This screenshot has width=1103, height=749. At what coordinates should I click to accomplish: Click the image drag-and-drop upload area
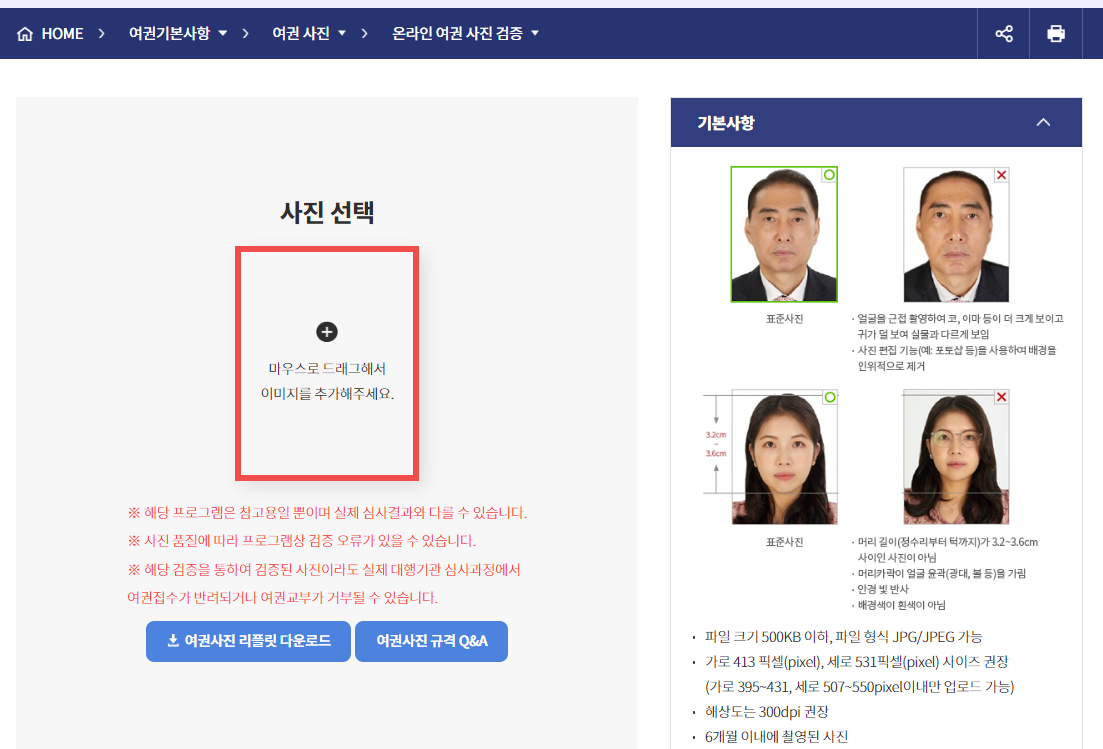tap(327, 363)
